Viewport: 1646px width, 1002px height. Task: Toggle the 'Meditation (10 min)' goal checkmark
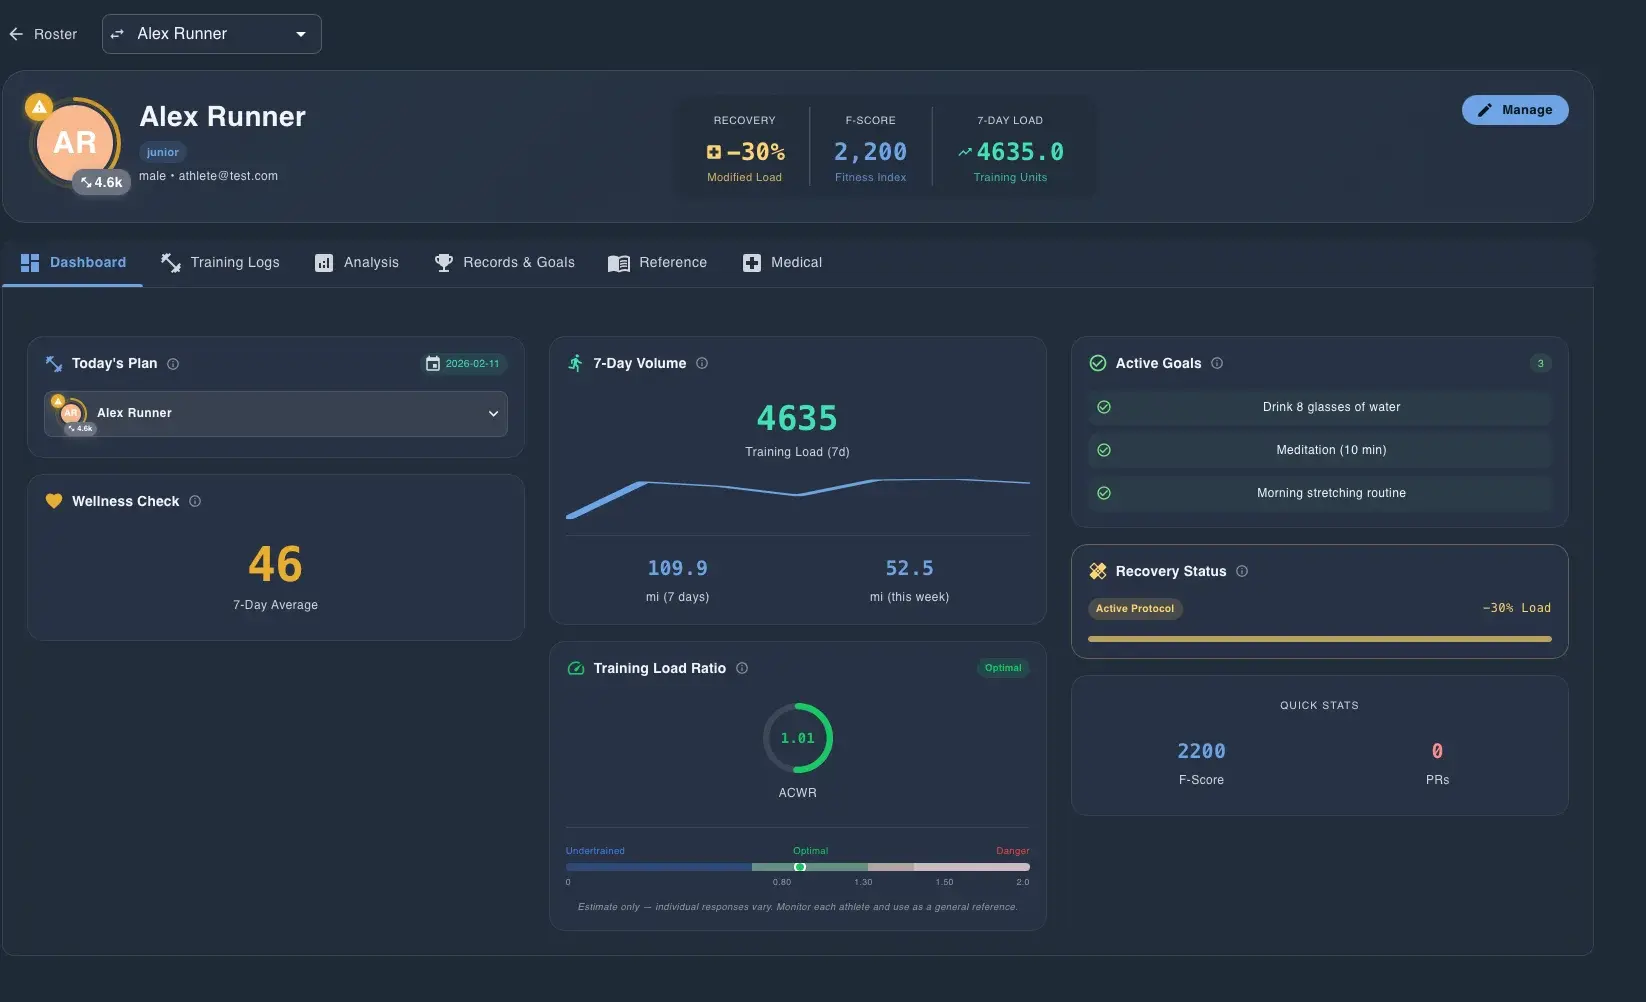pos(1104,450)
